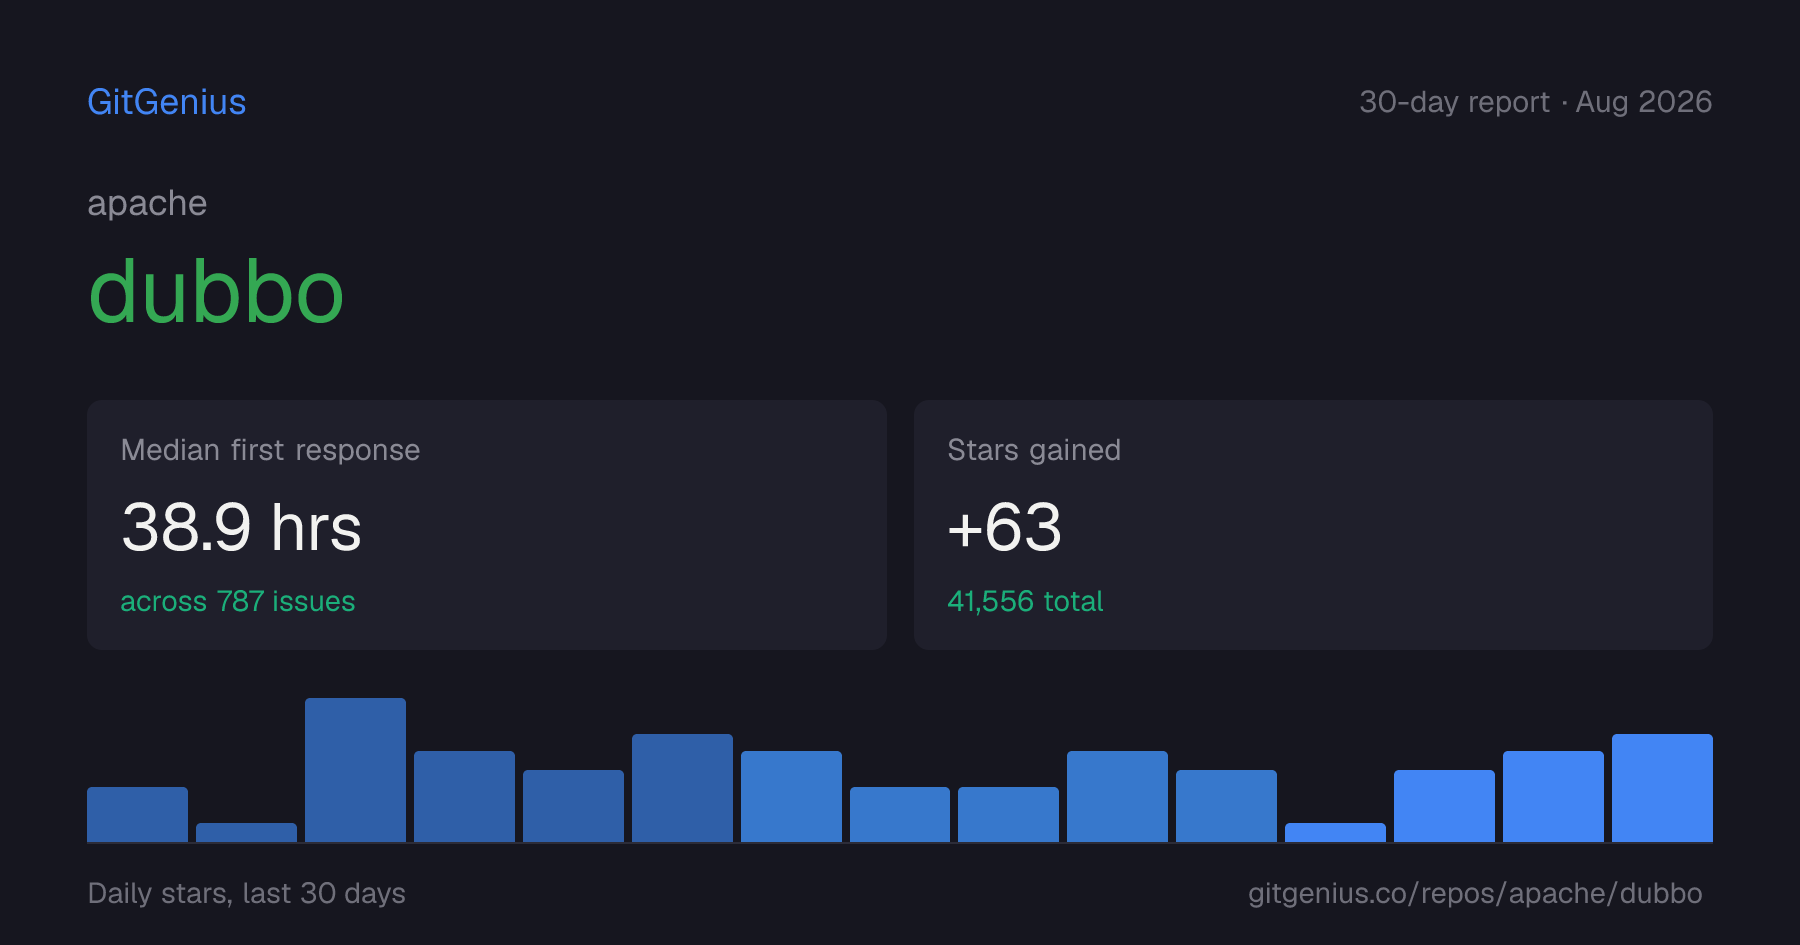Click the "Stars gained" label
The image size is (1800, 945).
[1034, 450]
